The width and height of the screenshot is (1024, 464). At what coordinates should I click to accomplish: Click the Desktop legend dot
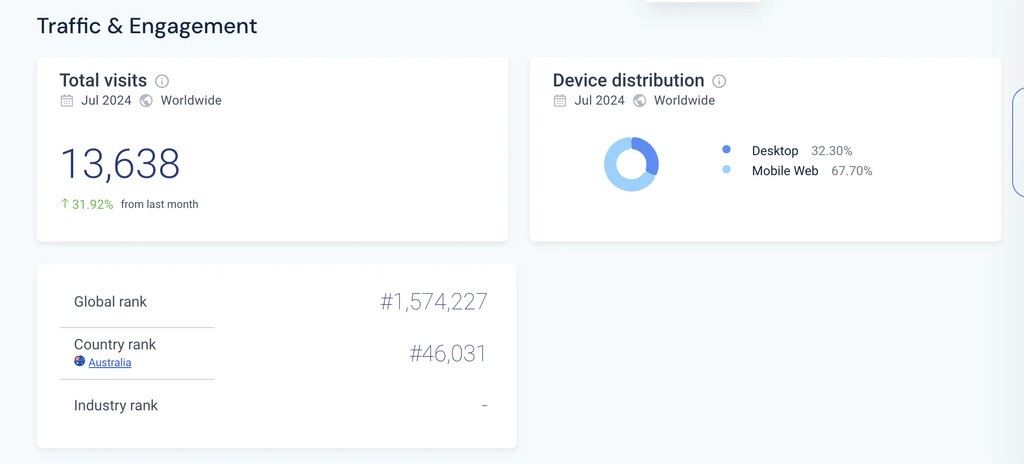(726, 150)
